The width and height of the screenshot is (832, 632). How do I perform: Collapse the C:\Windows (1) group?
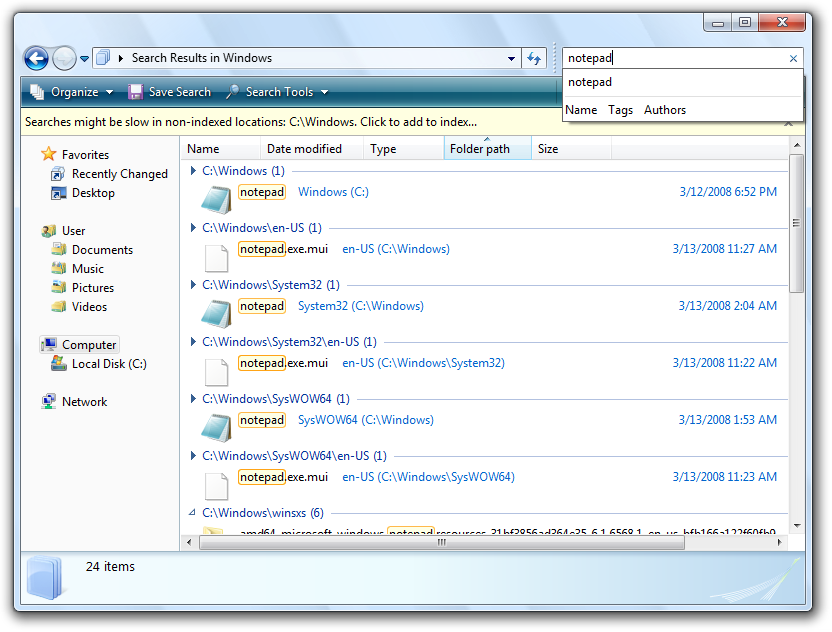click(x=193, y=171)
